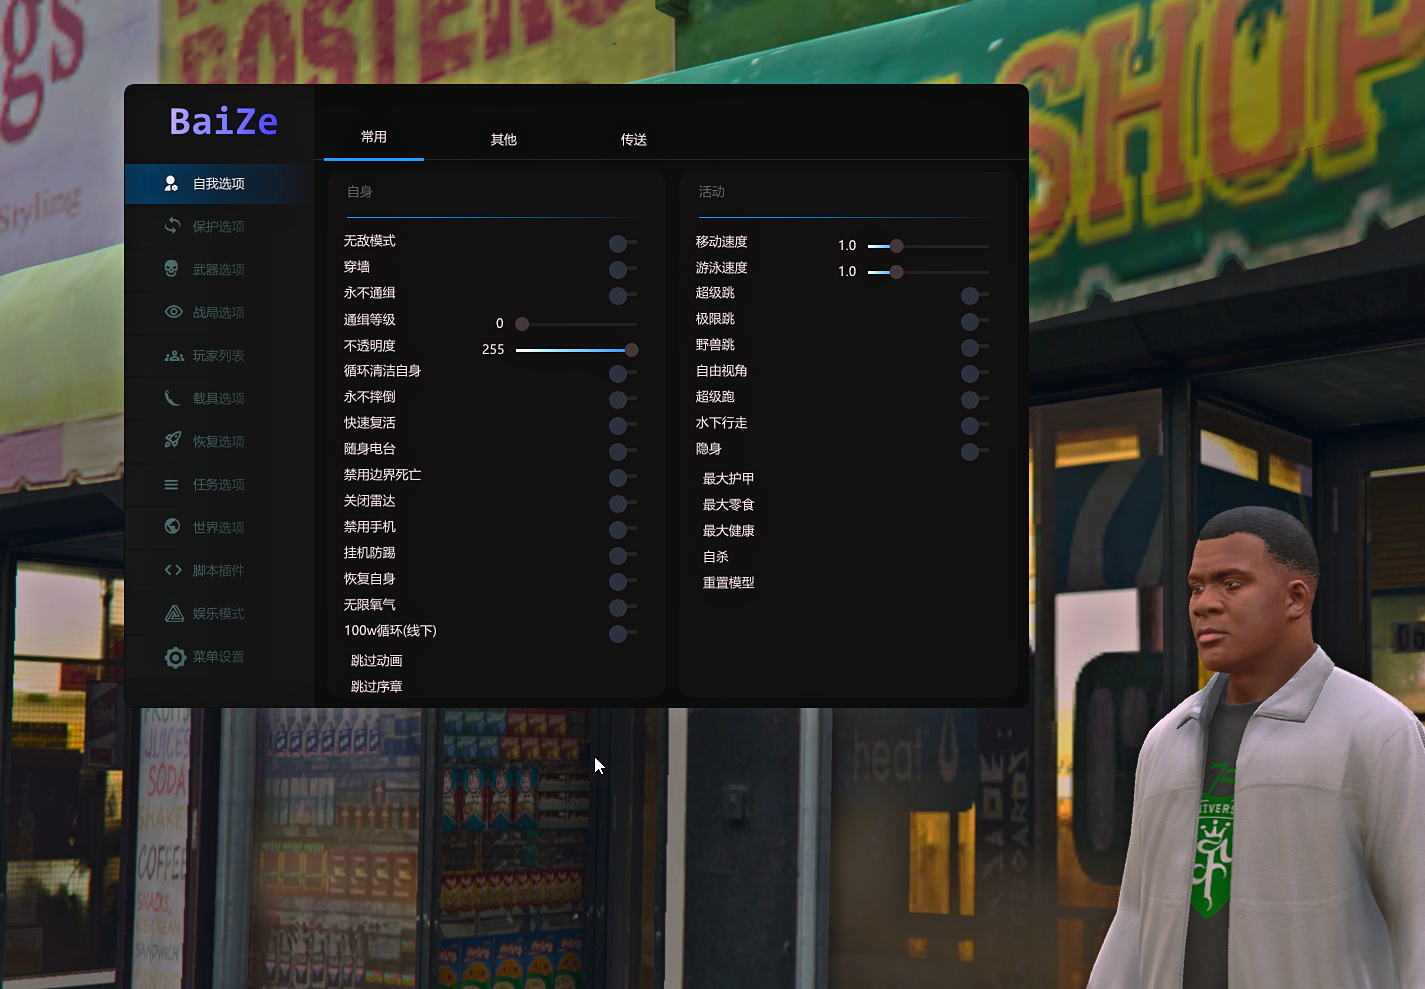The width and height of the screenshot is (1425, 989).
Task: Click the 通缉等级 value 0
Action: tap(500, 324)
